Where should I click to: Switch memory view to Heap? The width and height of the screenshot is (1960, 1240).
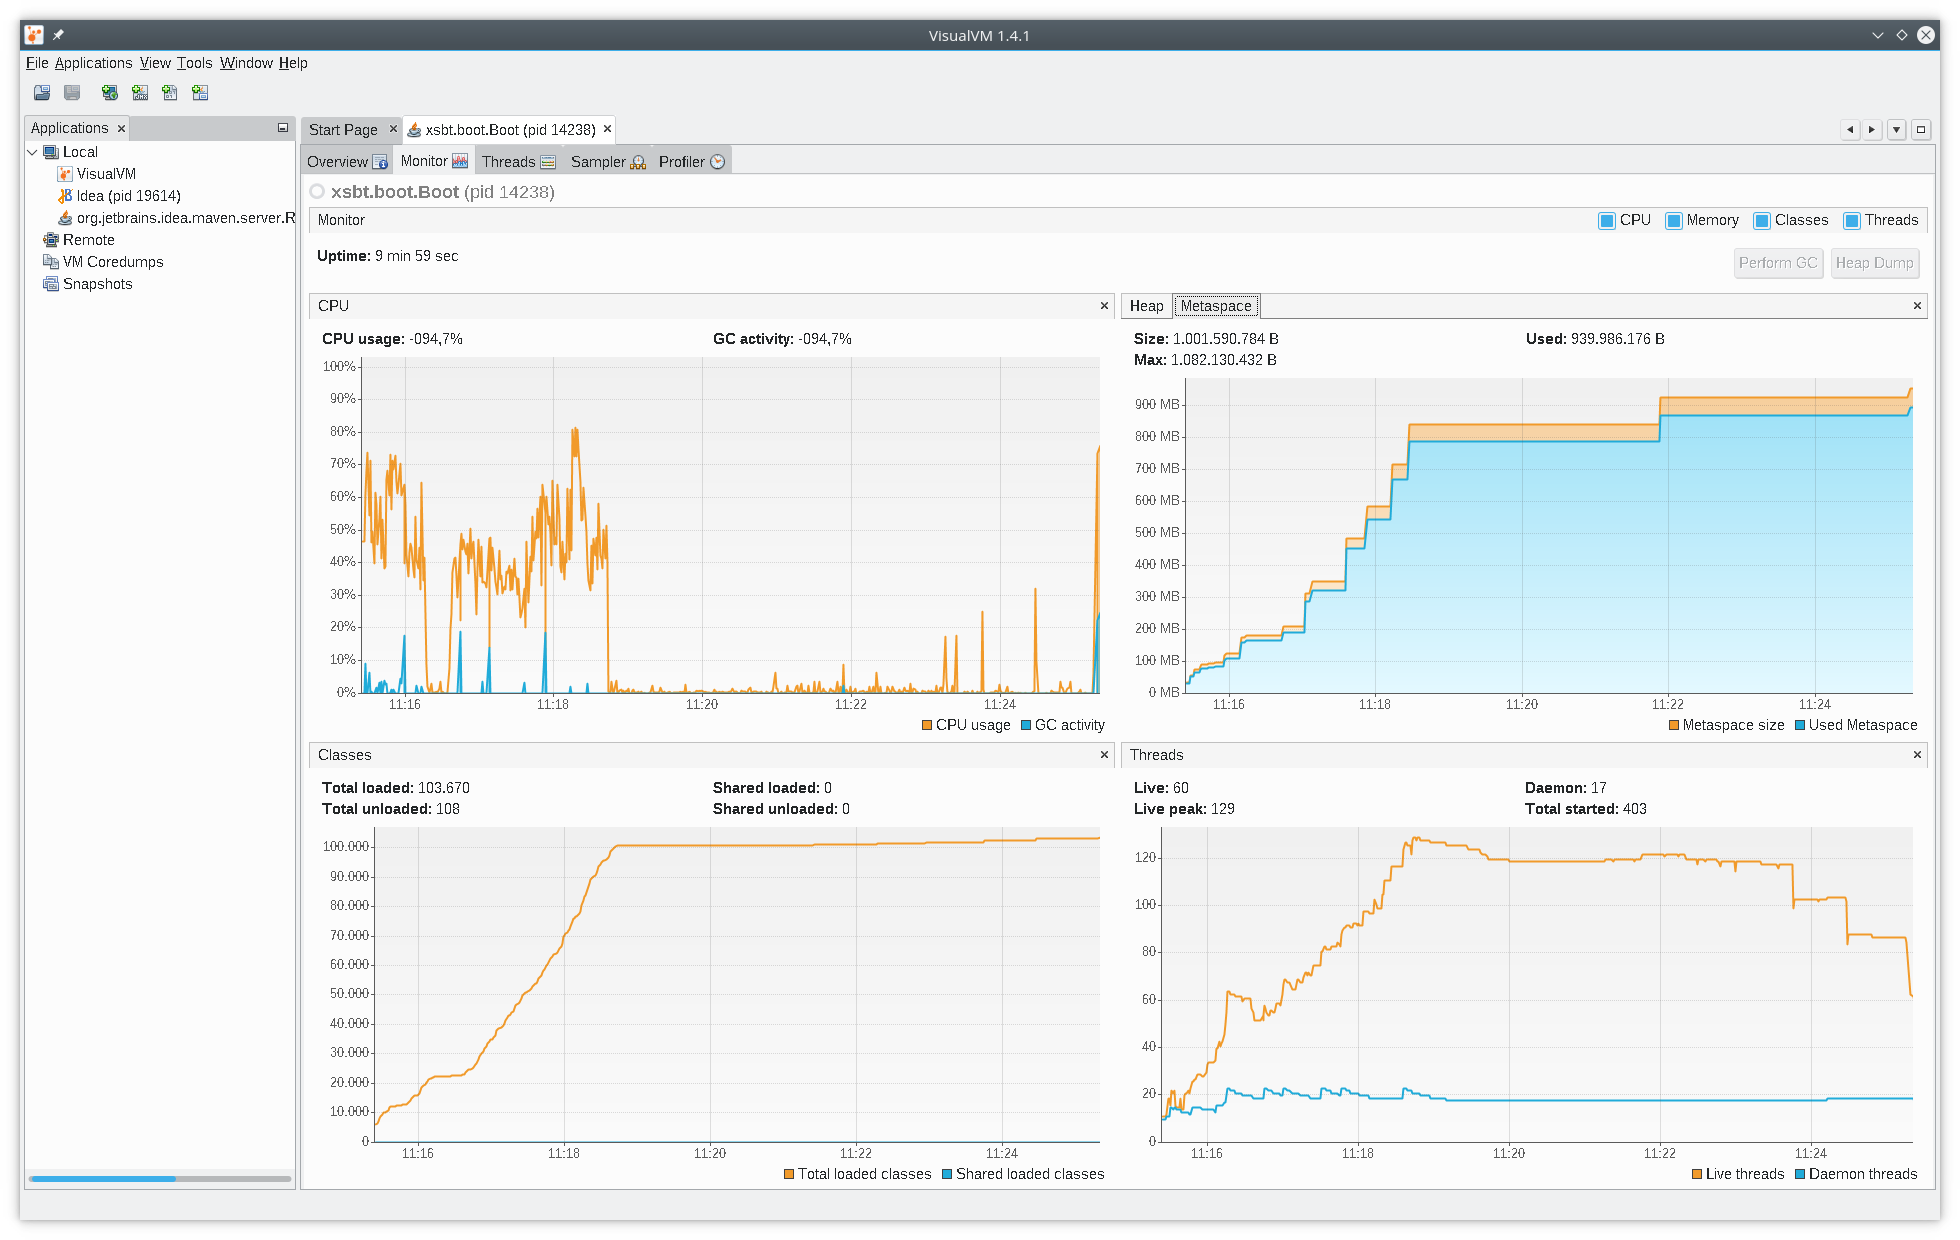[1146, 306]
